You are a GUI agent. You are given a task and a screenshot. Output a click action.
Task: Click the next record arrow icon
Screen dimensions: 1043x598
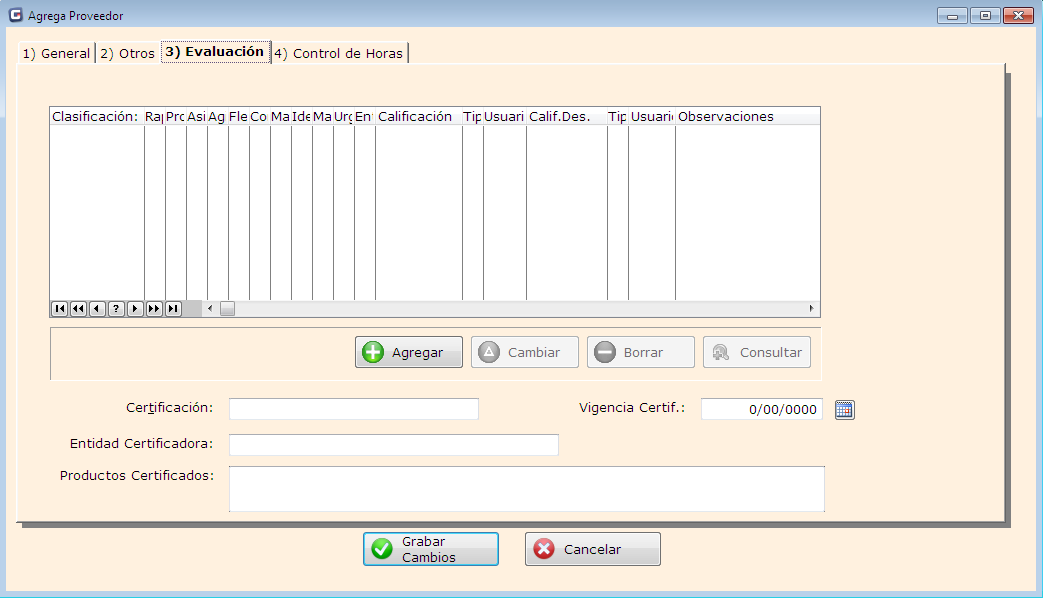pos(135,308)
